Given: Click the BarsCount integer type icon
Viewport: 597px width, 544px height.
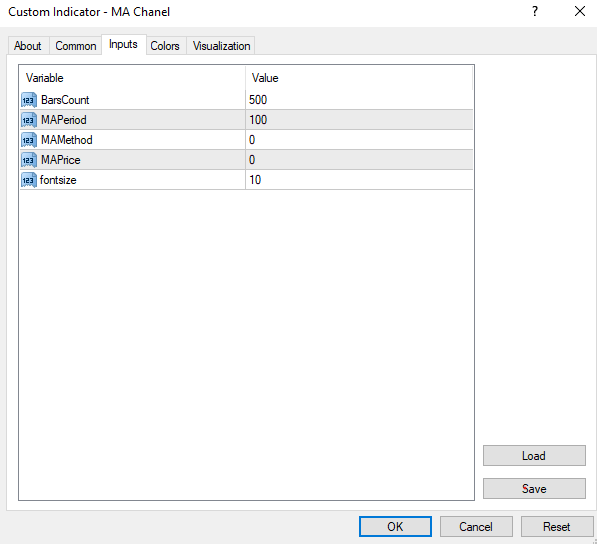Looking at the screenshot, I should 29,100.
